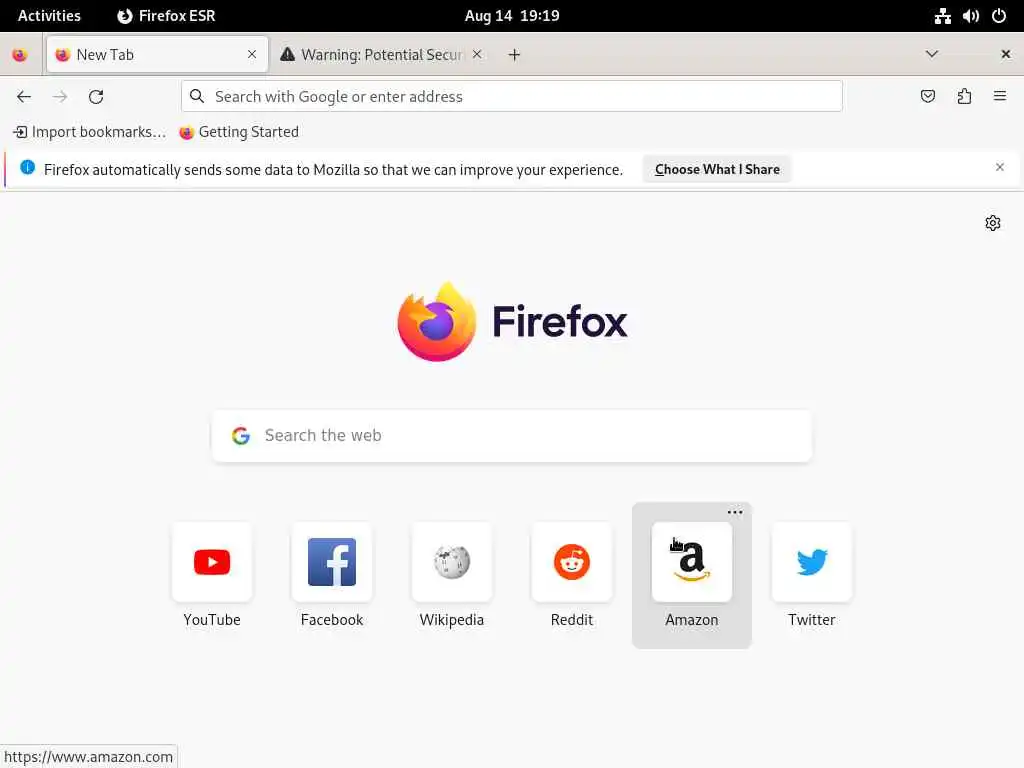This screenshot has height=768, width=1024.
Task: Open Amazon tile's three-dot menu
Action: tap(735, 512)
